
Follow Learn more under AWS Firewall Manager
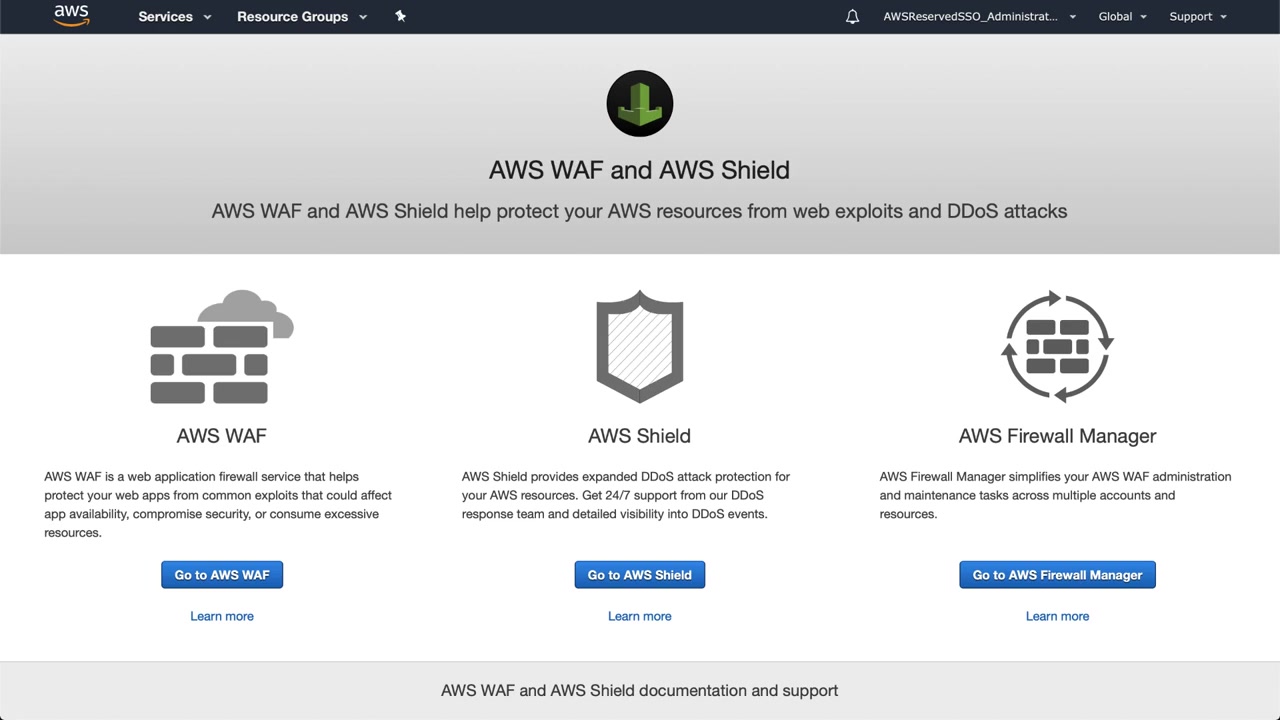click(1057, 616)
